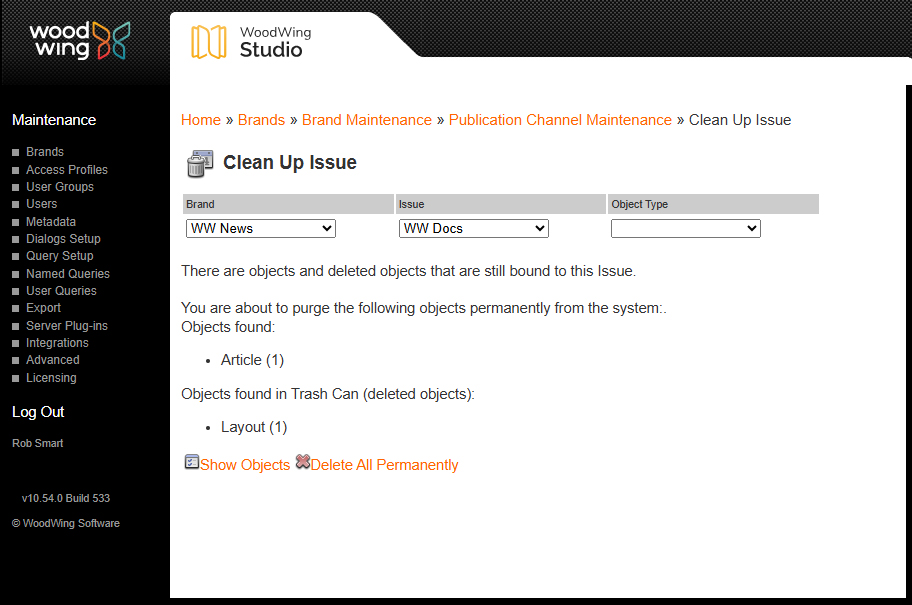
Task: Click the red X icon before Delete All Permanently
Action: coord(302,463)
